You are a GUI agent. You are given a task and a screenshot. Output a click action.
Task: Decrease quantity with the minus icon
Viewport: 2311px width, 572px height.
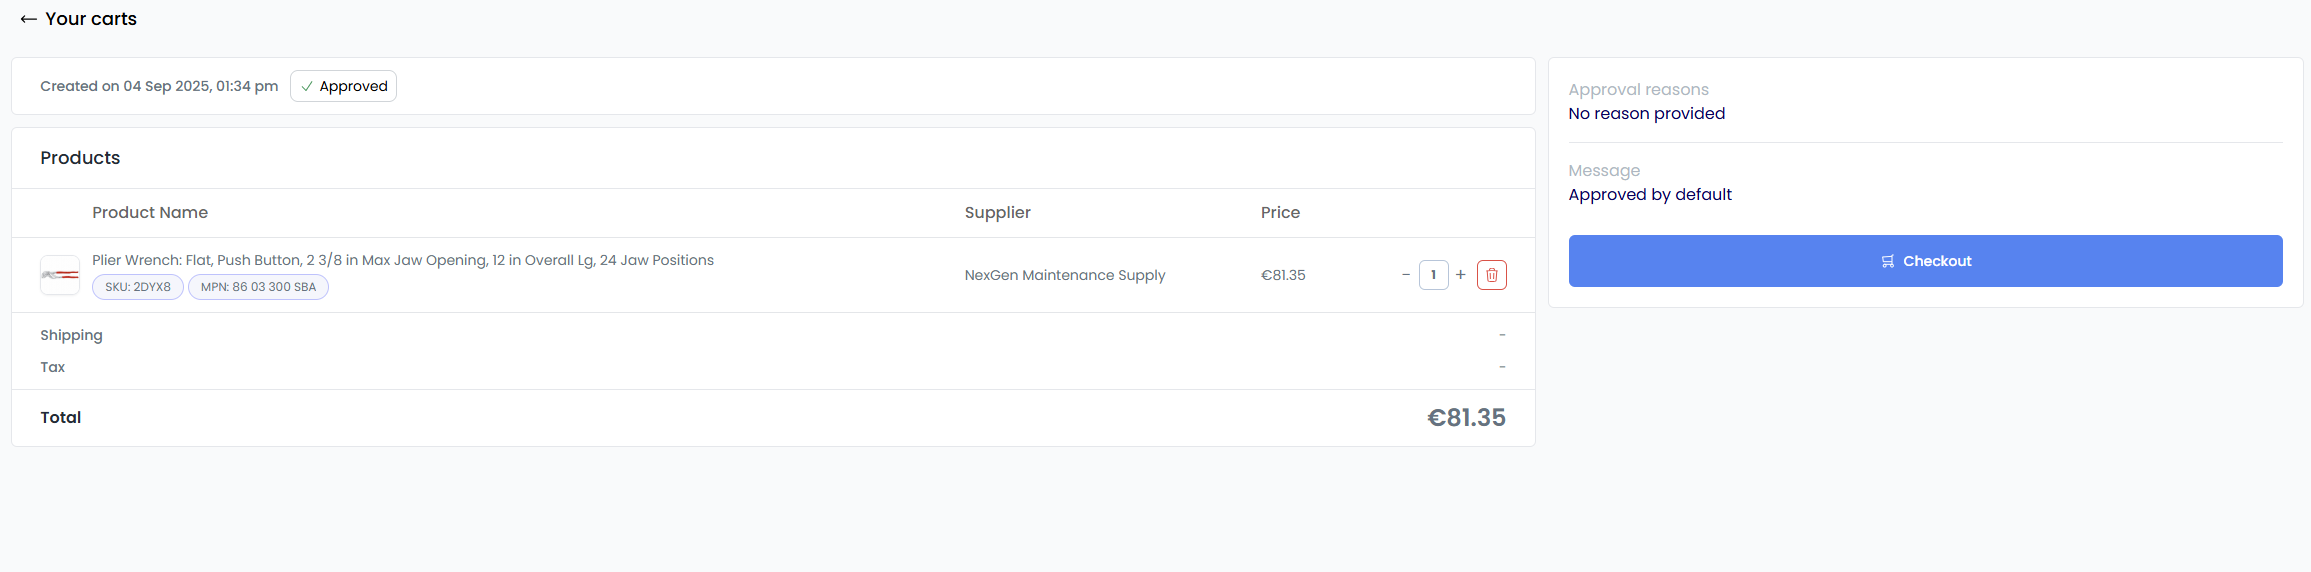point(1406,275)
